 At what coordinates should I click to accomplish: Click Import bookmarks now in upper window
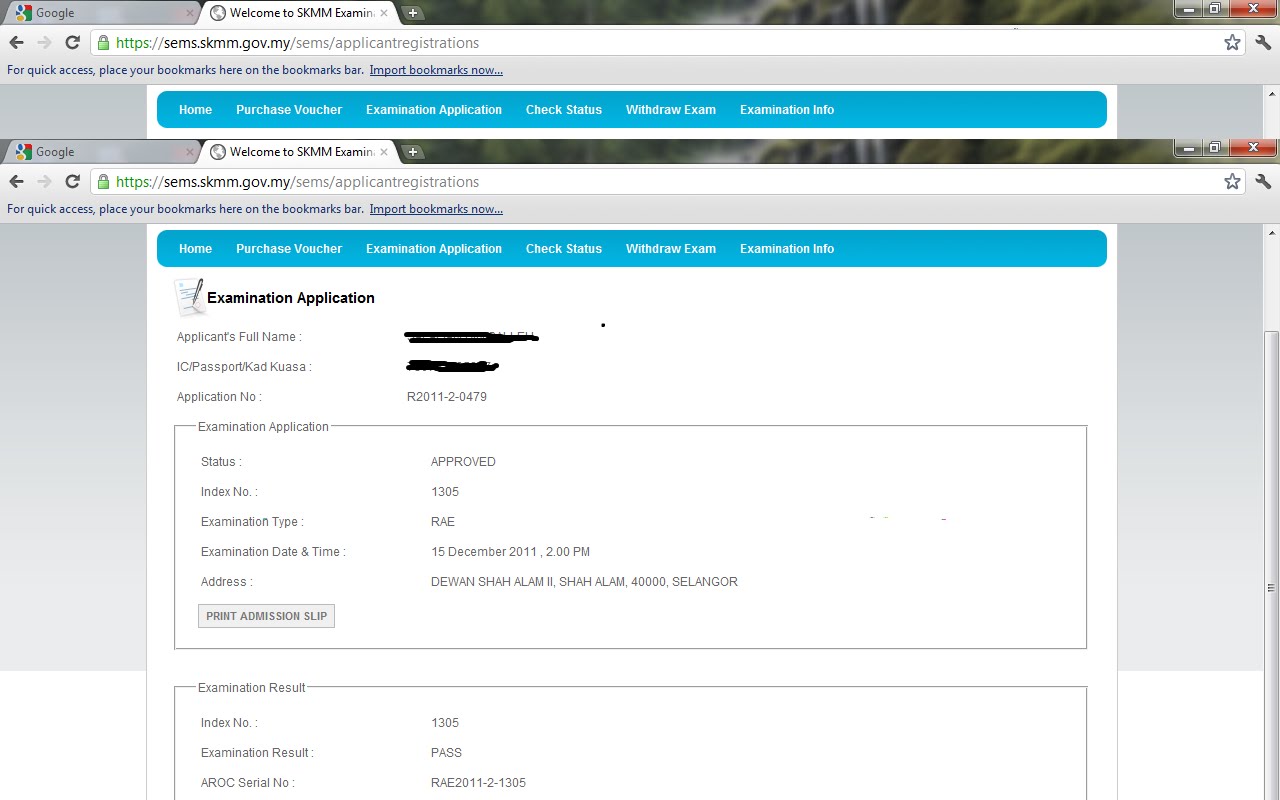tap(436, 70)
